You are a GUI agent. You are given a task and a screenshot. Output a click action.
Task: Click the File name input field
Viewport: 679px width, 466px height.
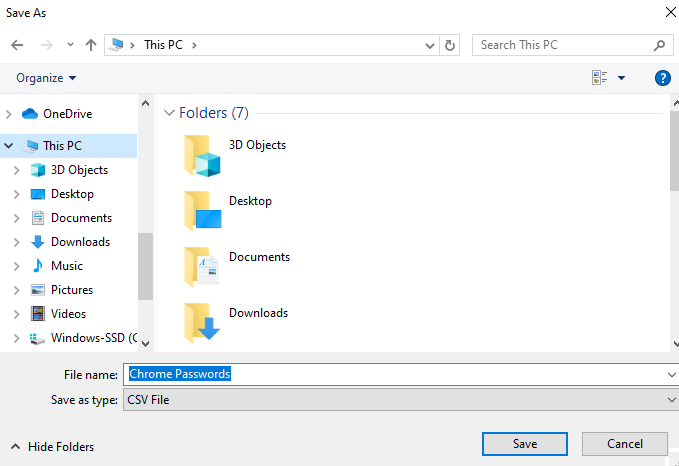[x=394, y=374]
